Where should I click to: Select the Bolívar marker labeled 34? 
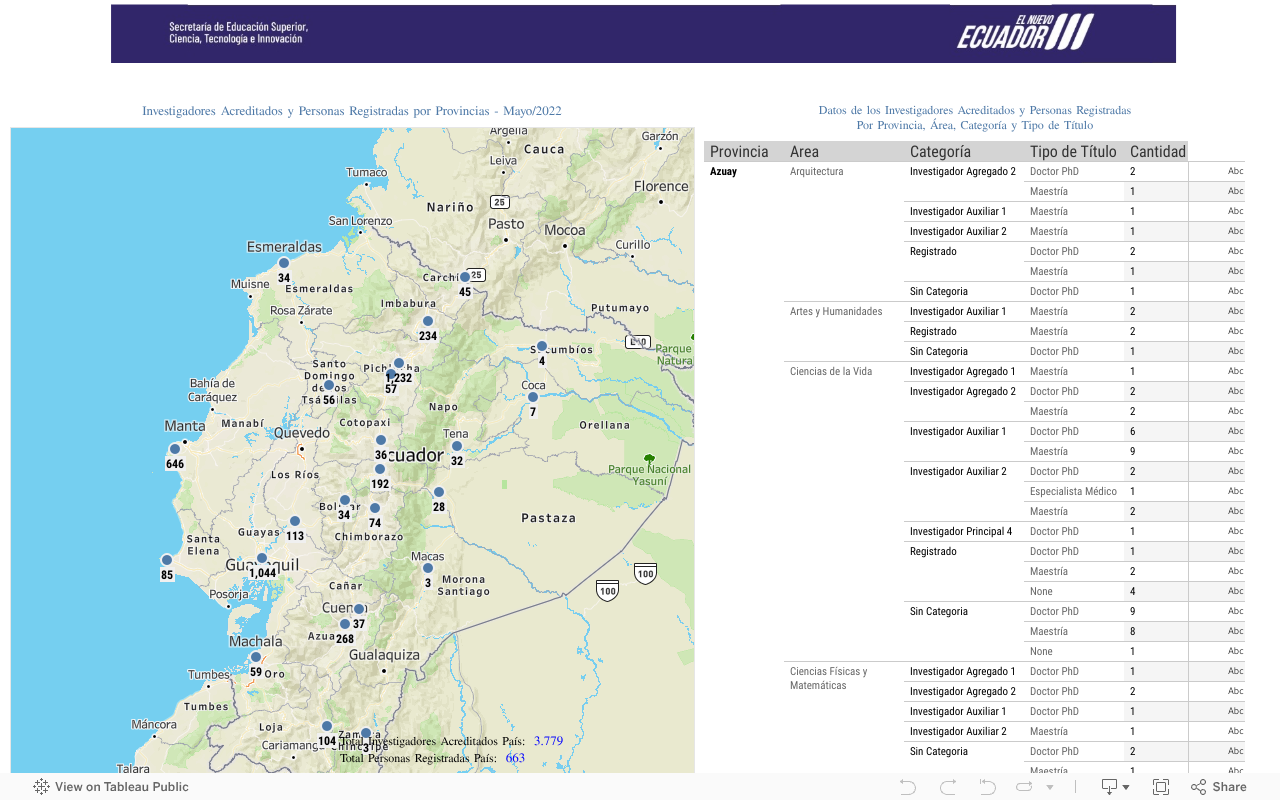pos(345,500)
